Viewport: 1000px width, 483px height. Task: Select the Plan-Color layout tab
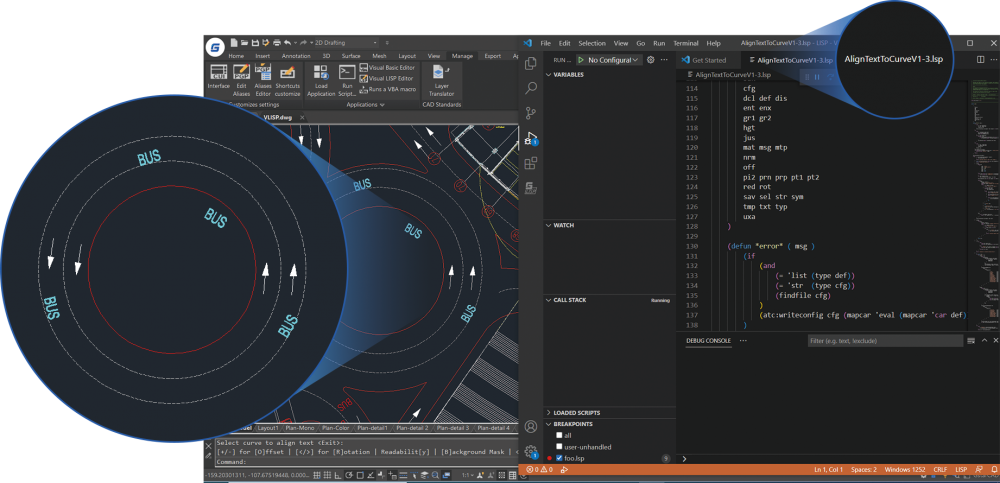pyautogui.click(x=335, y=428)
